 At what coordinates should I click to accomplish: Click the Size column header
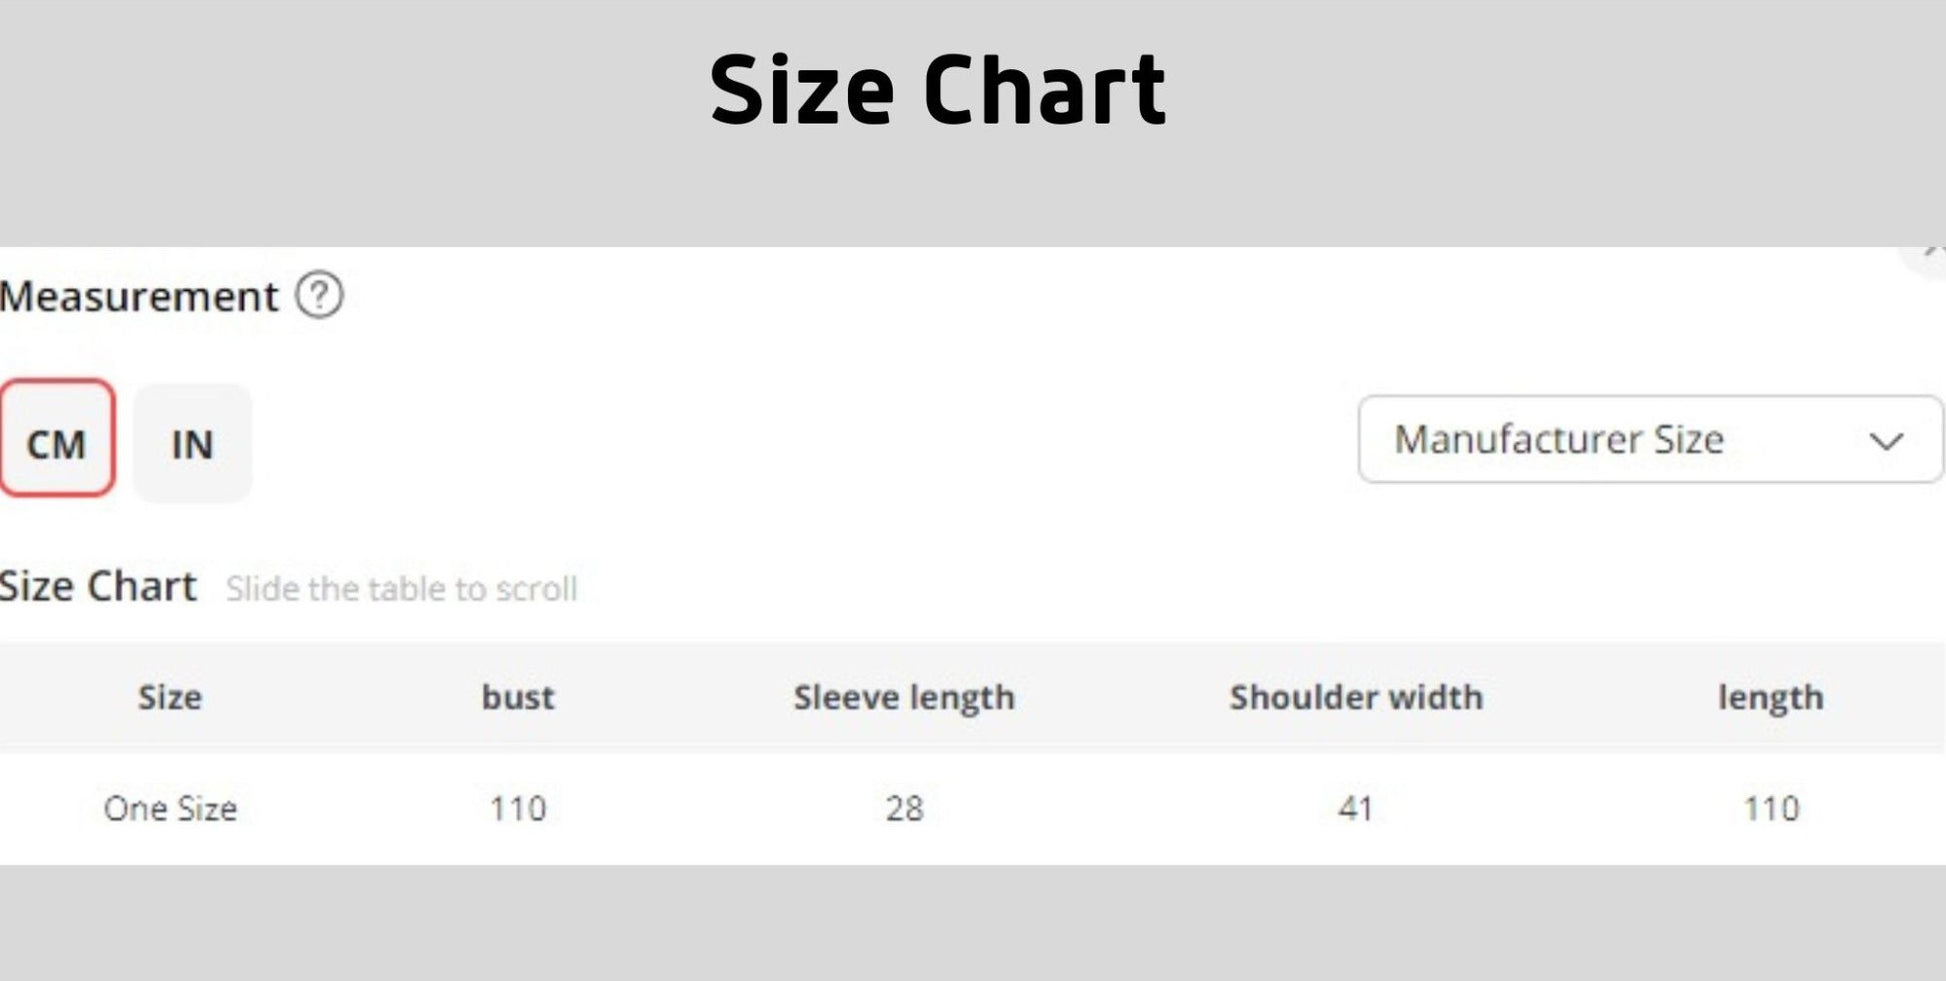coord(170,697)
